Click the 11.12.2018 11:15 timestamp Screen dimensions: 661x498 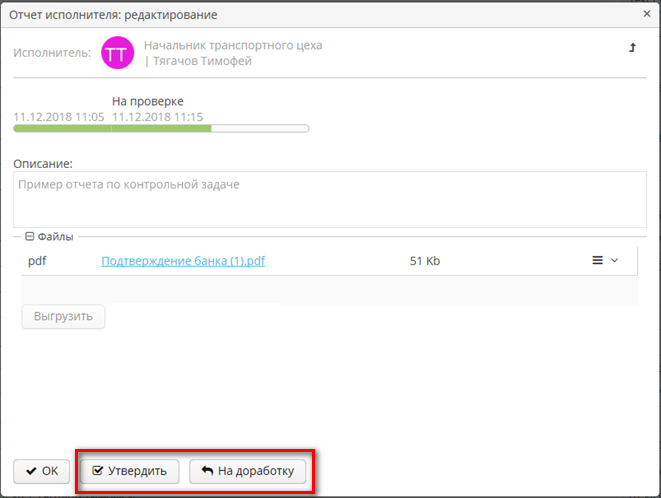pos(158,117)
